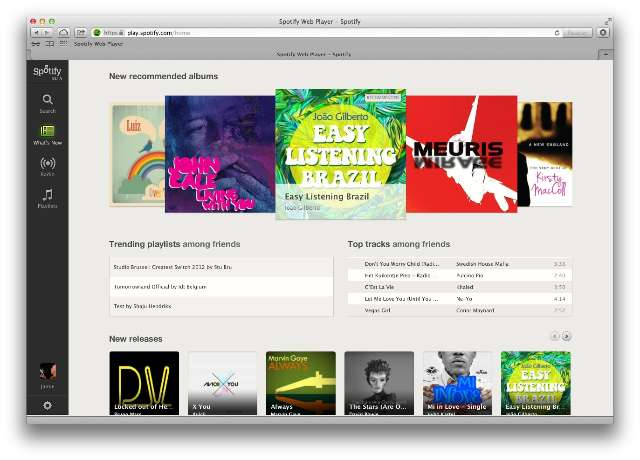This screenshot has height=460, width=640.
Task: Open Playlists with the music note icon
Action: click(x=47, y=198)
